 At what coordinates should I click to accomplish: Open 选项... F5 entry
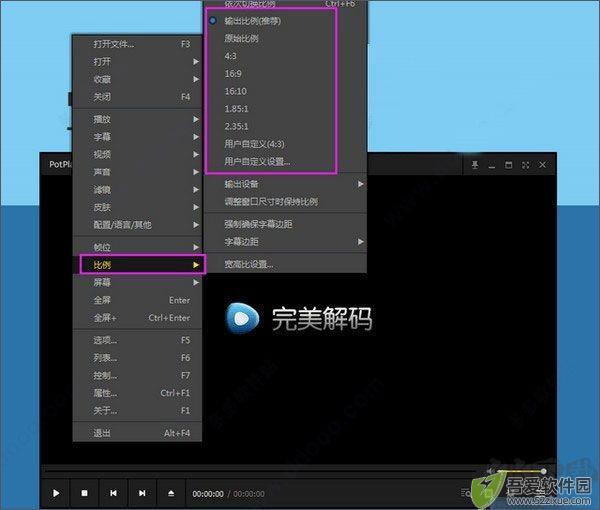[x=137, y=340]
